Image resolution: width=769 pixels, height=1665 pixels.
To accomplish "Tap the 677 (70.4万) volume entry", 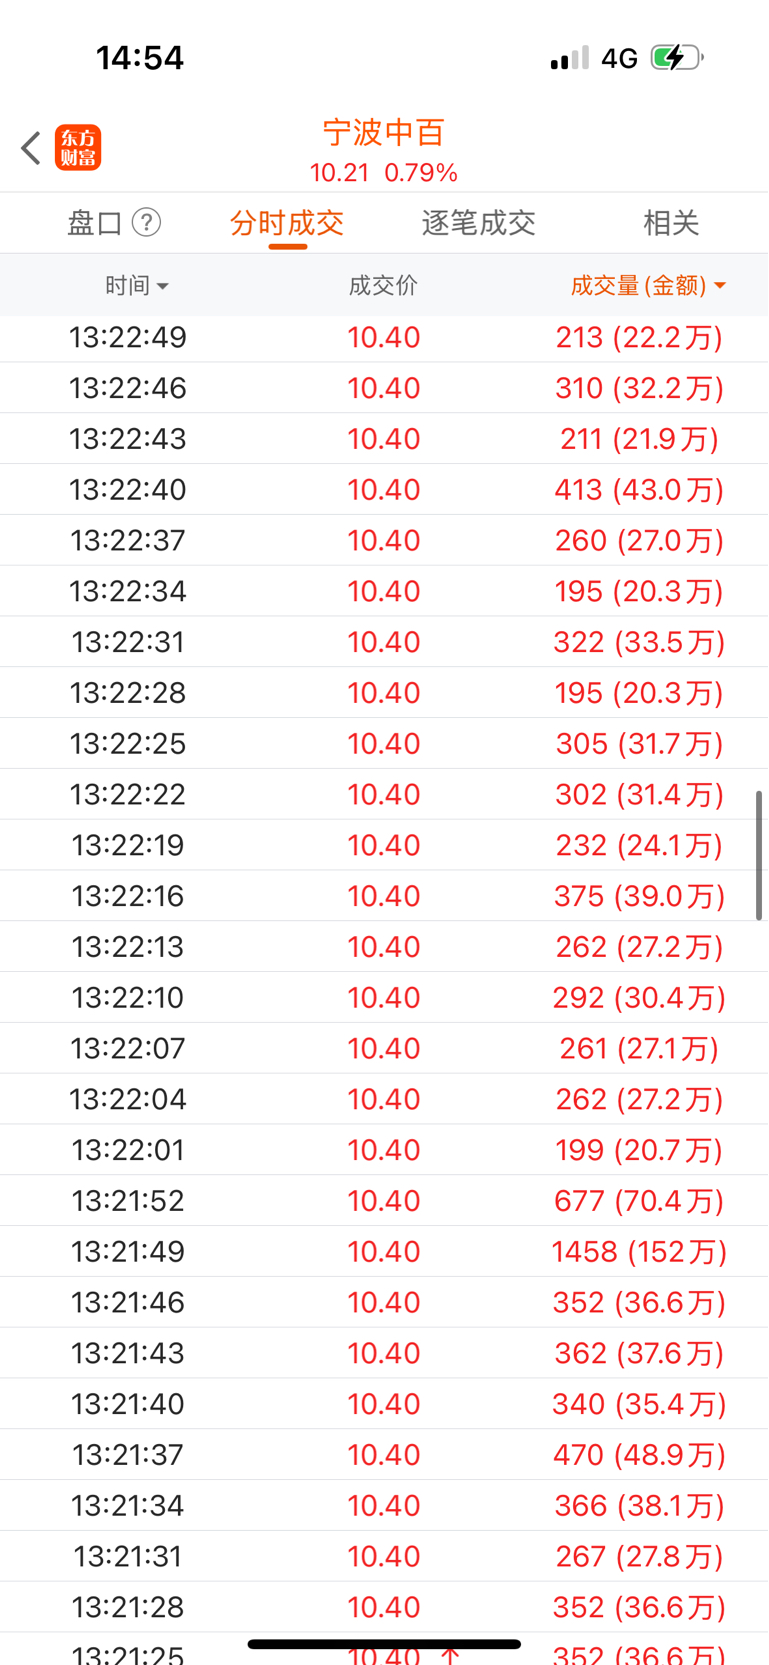I will coord(639,1200).
